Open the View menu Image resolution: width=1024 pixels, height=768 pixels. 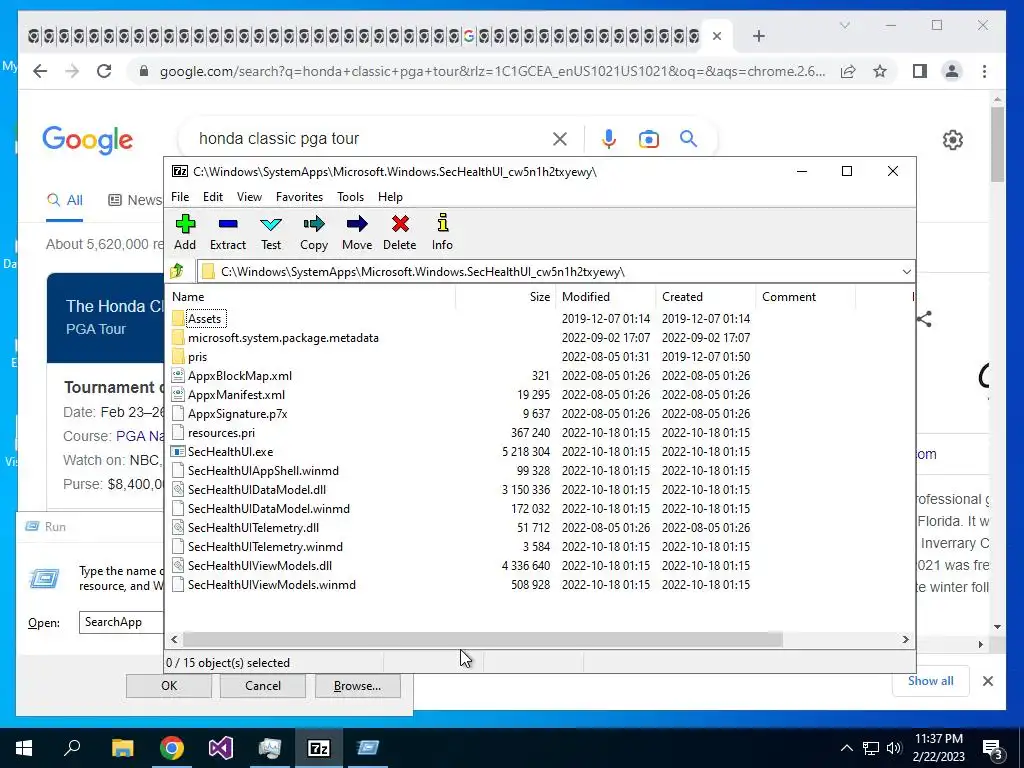pos(249,197)
